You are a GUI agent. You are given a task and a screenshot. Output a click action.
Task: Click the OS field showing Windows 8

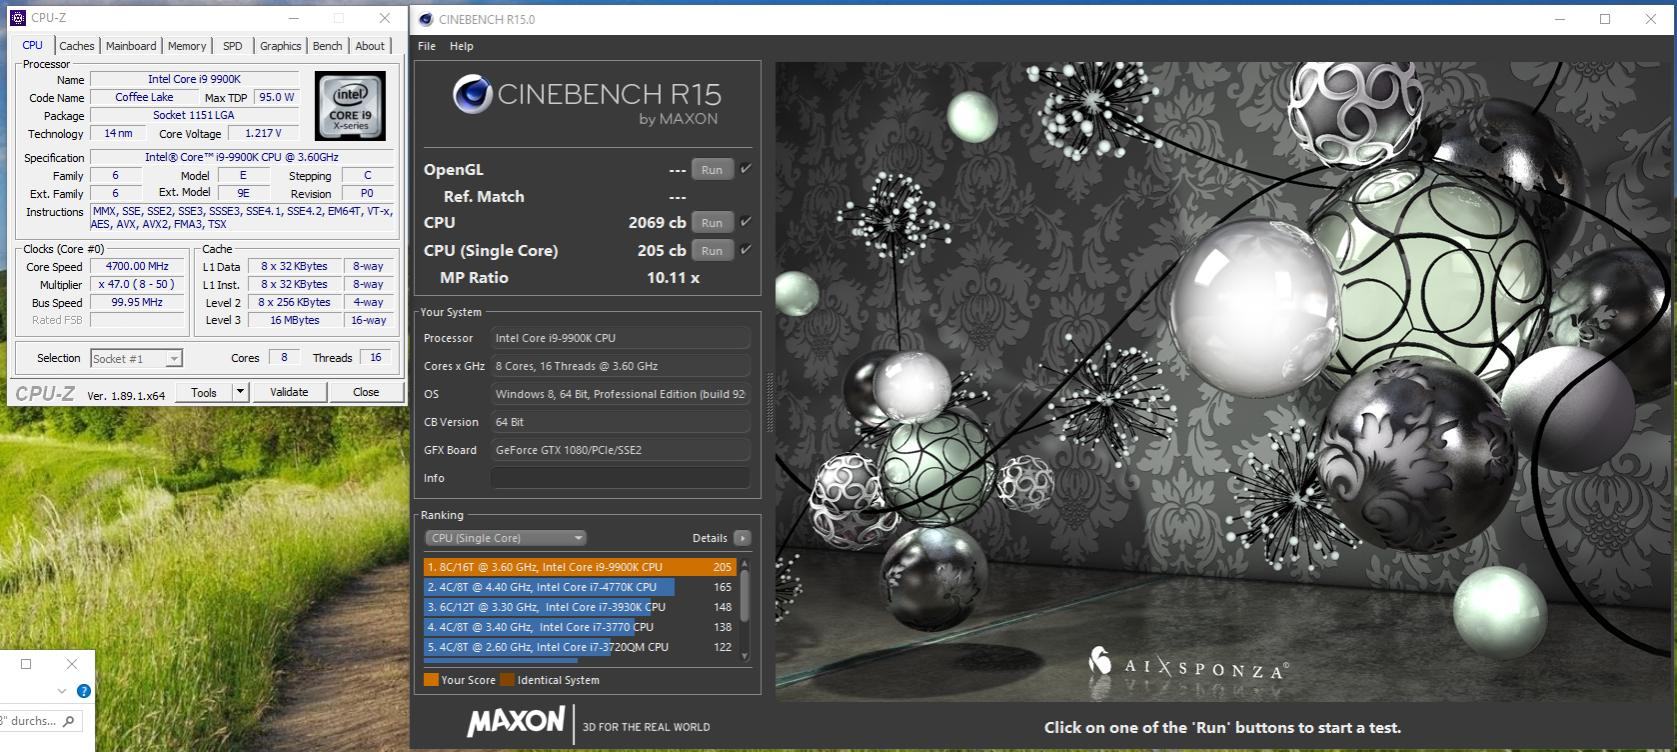point(620,394)
